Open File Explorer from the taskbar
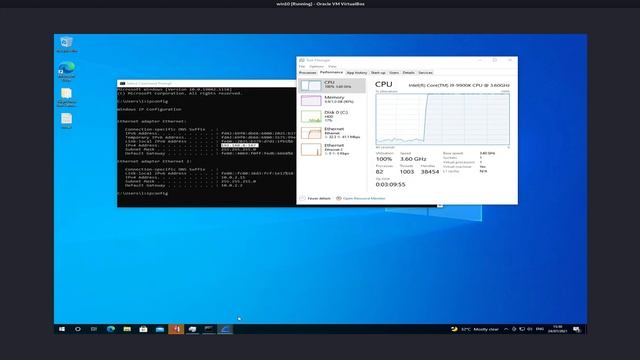Image resolution: width=640 pixels, height=360 pixels. (127, 329)
